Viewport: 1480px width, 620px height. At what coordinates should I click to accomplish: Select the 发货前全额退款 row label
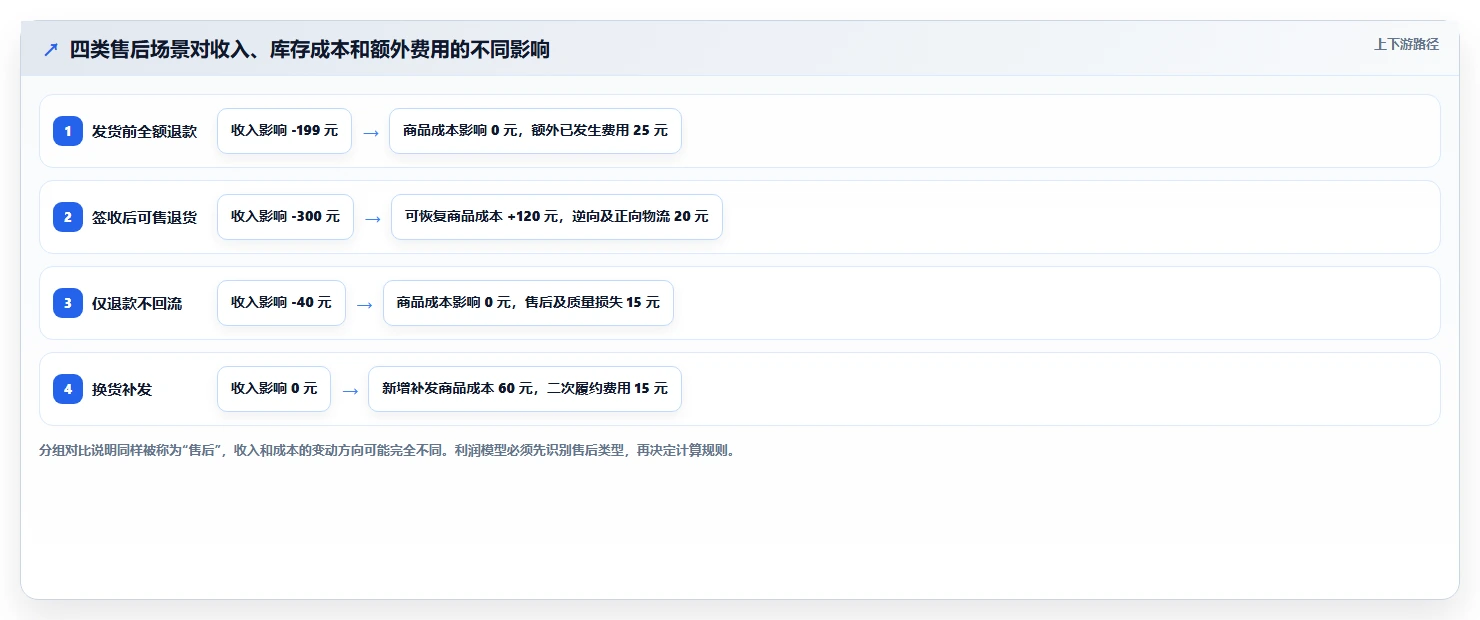tap(144, 132)
